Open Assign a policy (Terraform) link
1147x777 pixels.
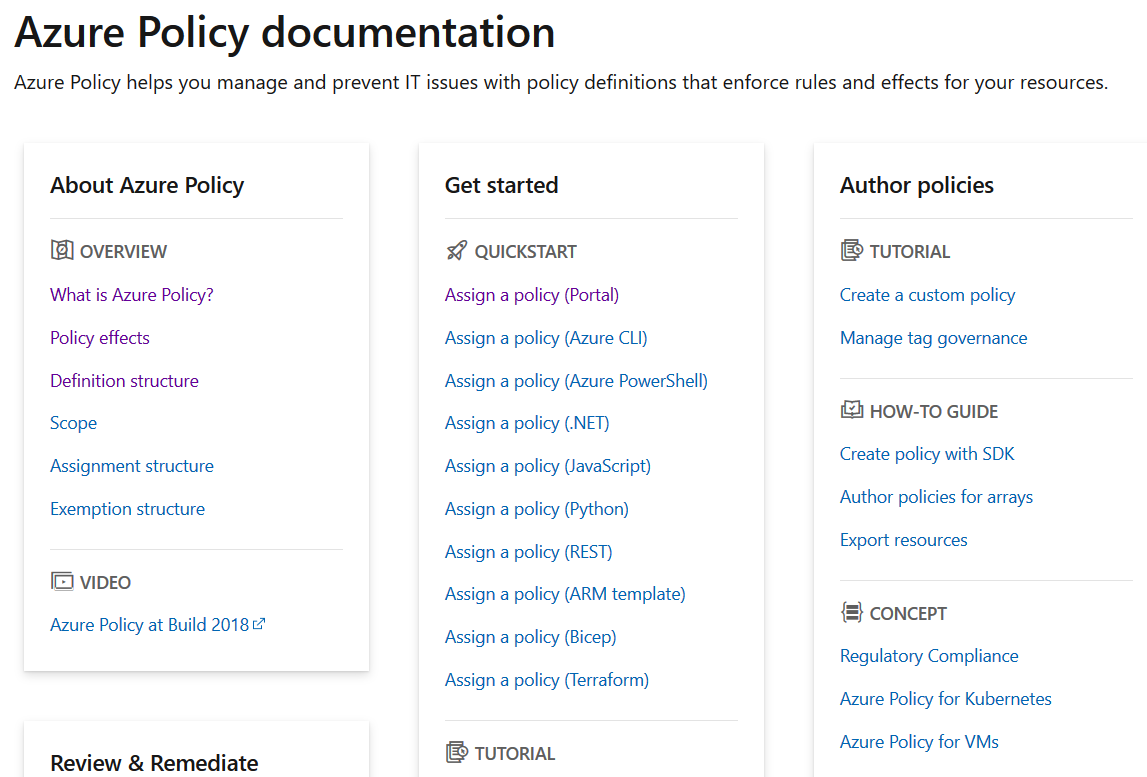tap(547, 680)
